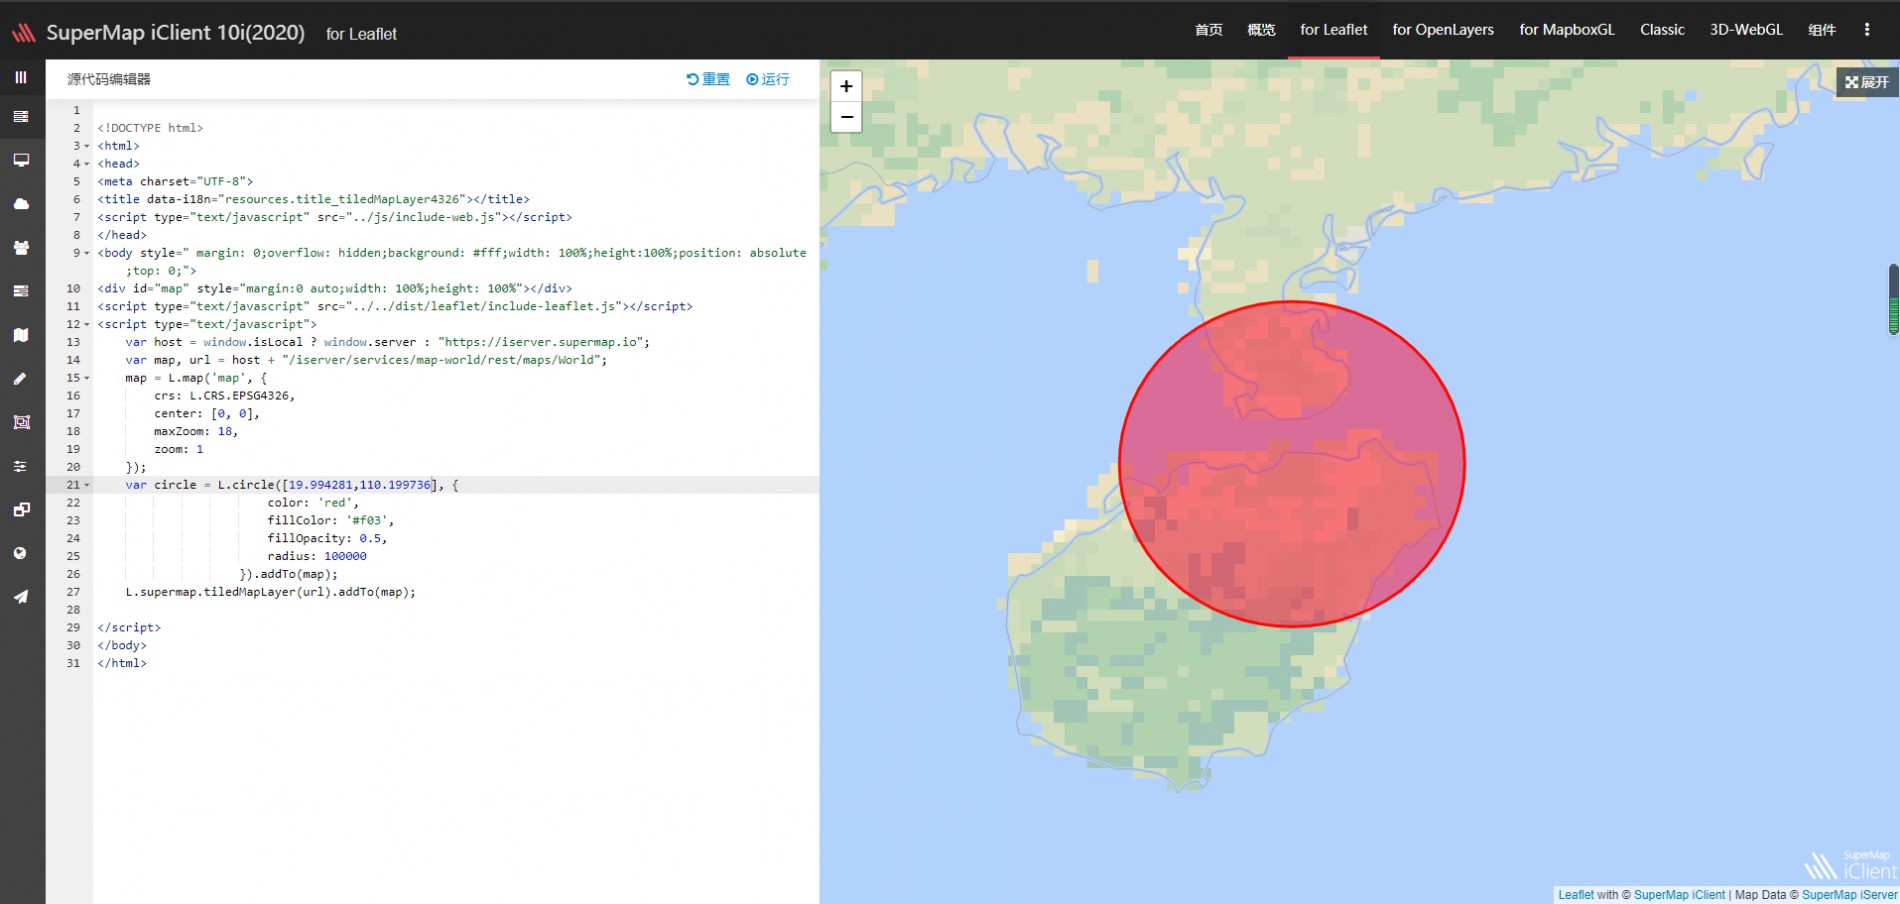Click the 展开 expand map button
1900x904 pixels.
click(x=1867, y=82)
